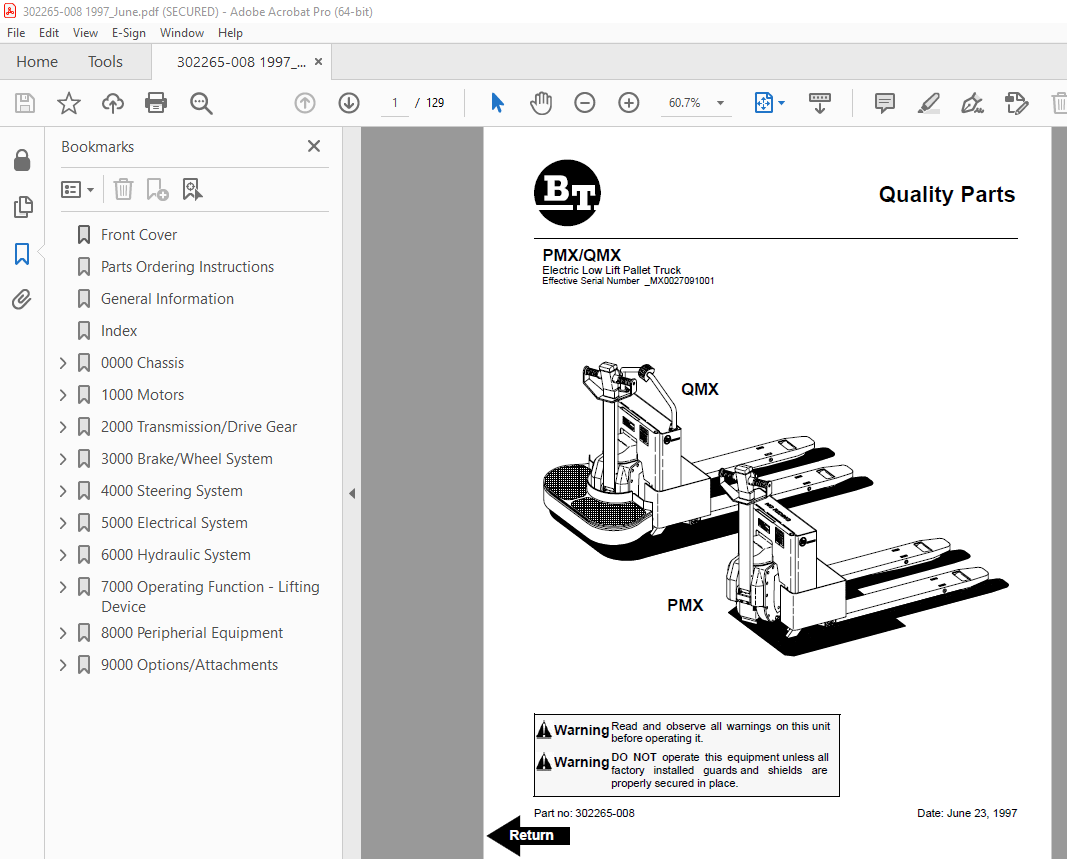Expand 7000 Operating Function bookmark
Screen dimensions: 1067x859
click(63, 587)
